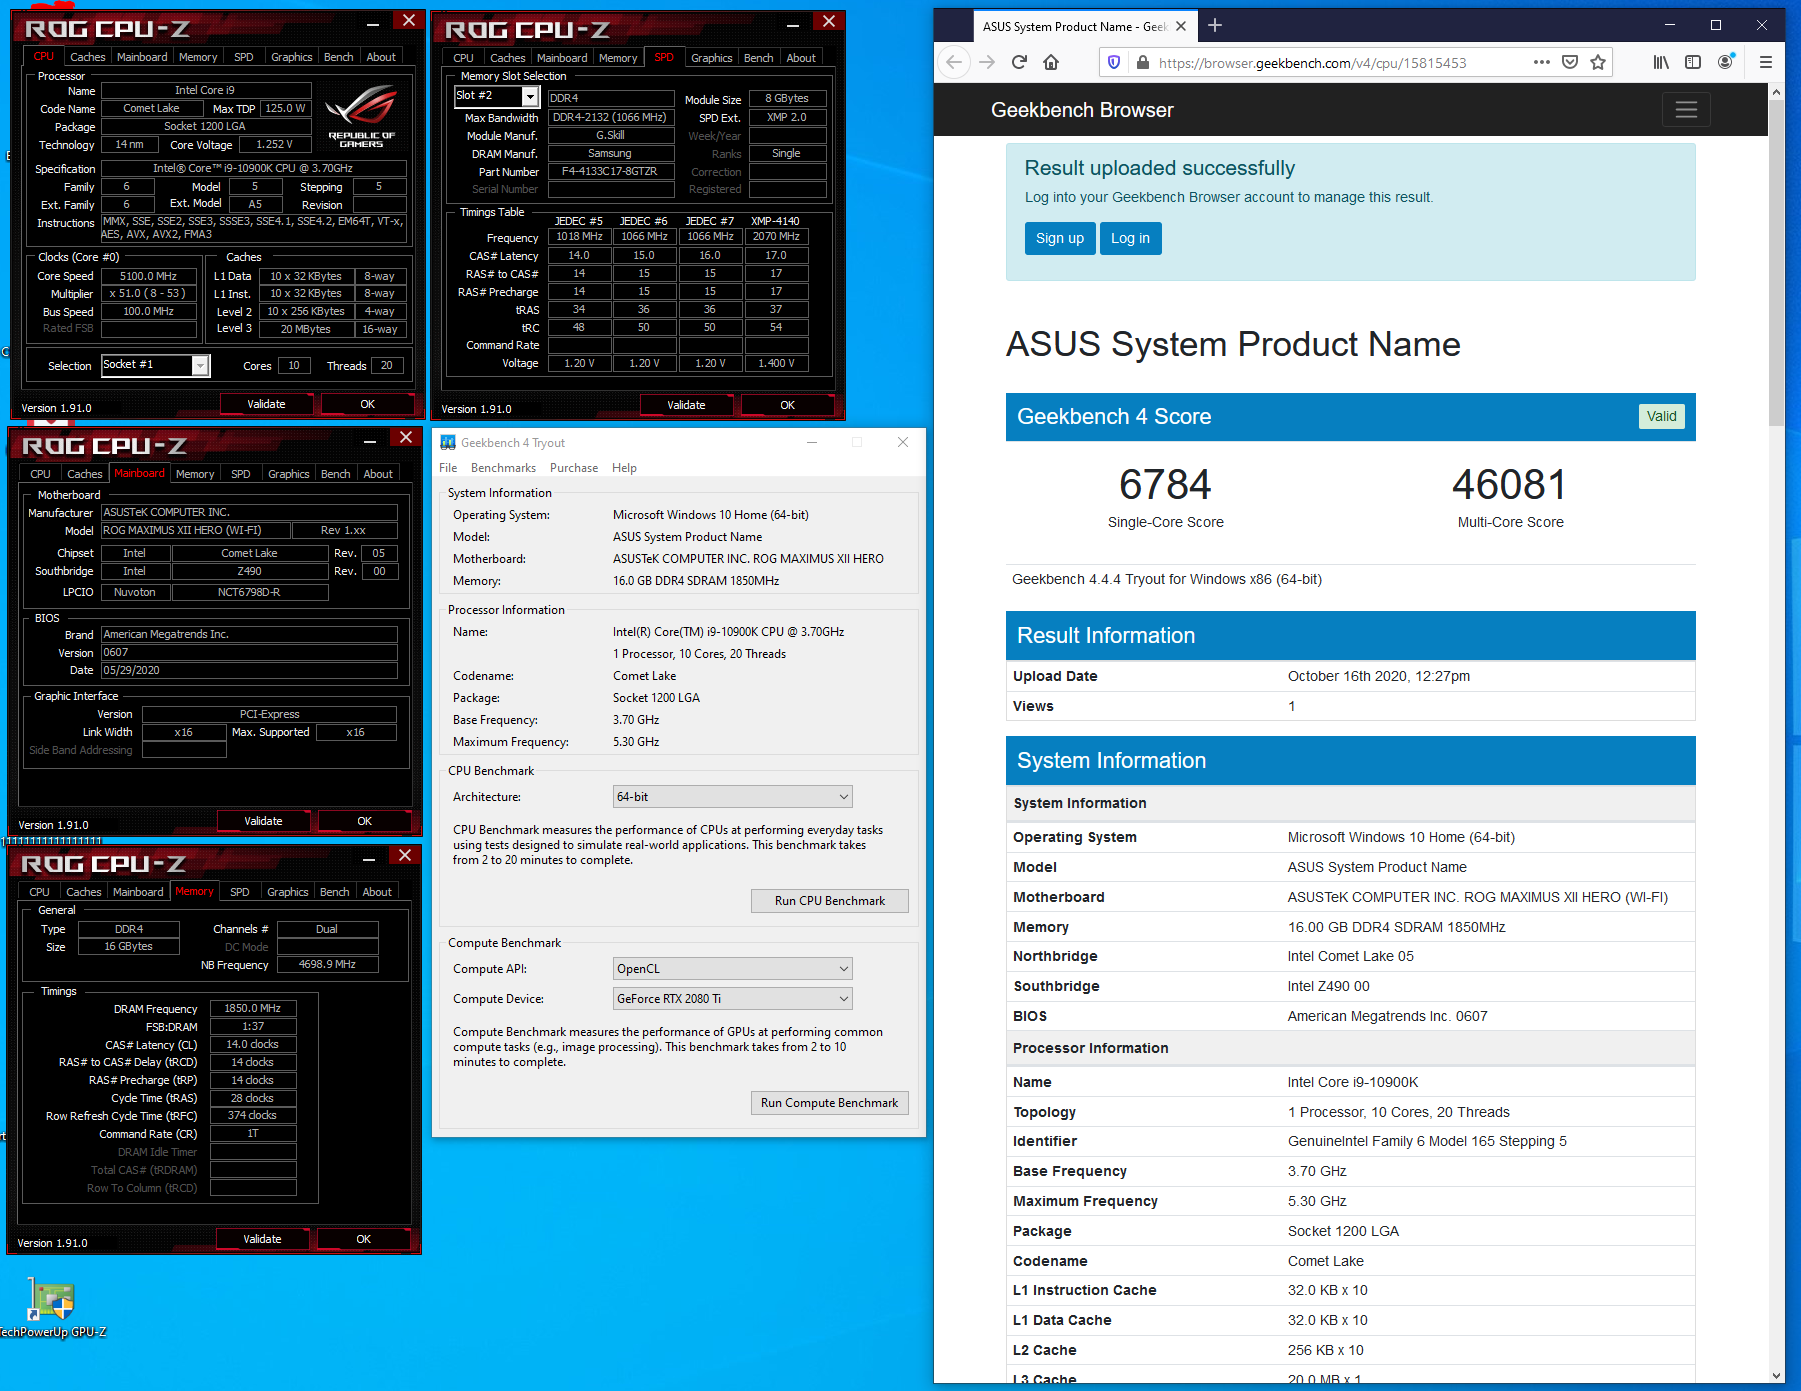This screenshot has height=1391, width=1801.
Task: Close the ASUS System Product Name tab
Action: tap(1181, 26)
